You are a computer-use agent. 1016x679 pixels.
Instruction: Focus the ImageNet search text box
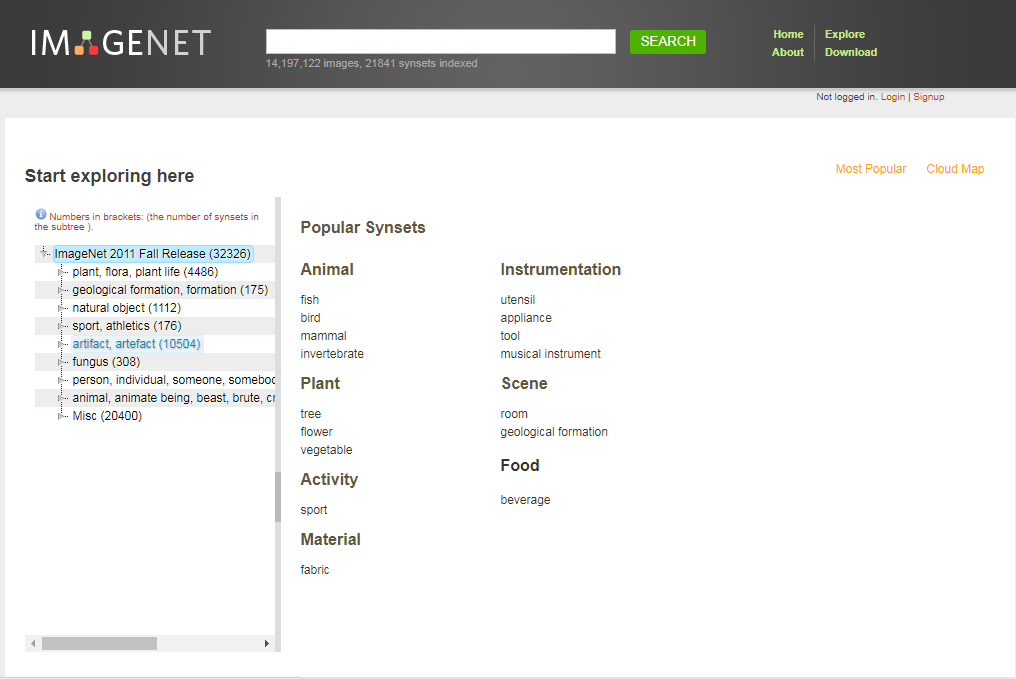(x=441, y=41)
